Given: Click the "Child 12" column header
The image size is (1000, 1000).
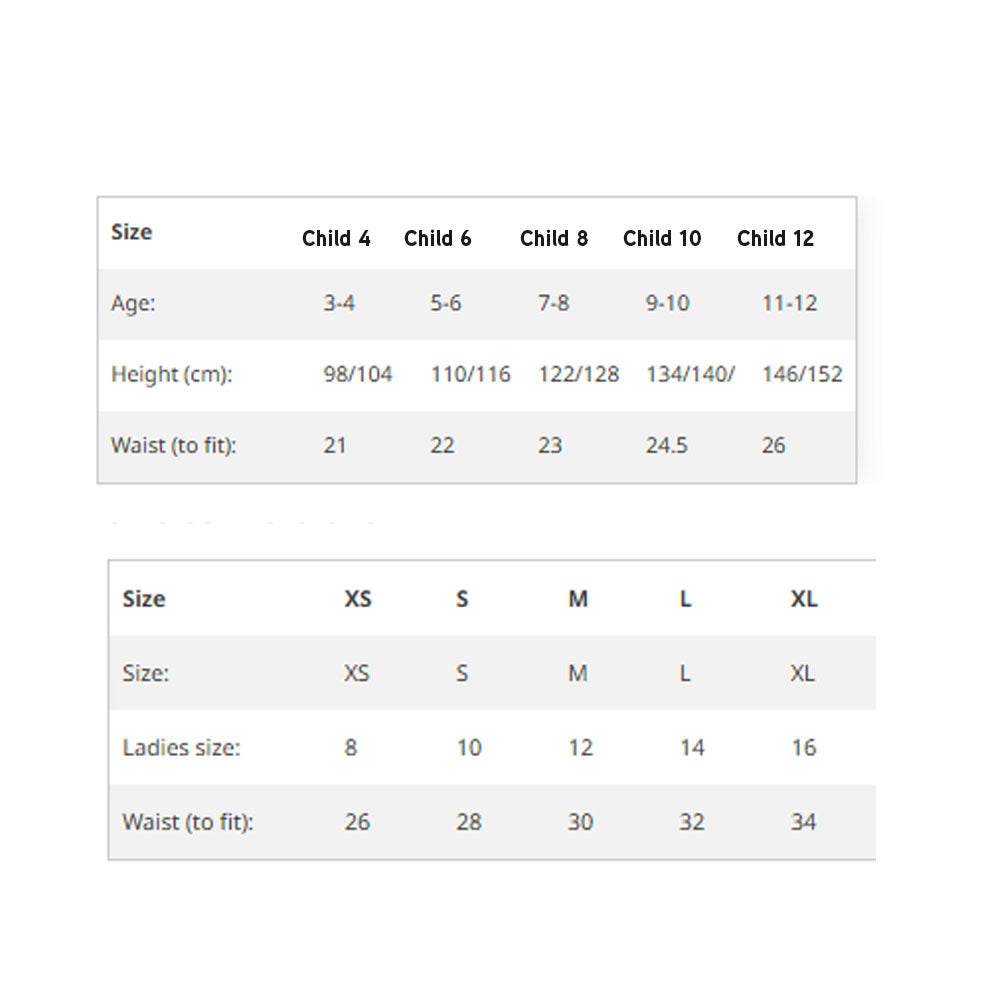Looking at the screenshot, I should (x=775, y=238).
